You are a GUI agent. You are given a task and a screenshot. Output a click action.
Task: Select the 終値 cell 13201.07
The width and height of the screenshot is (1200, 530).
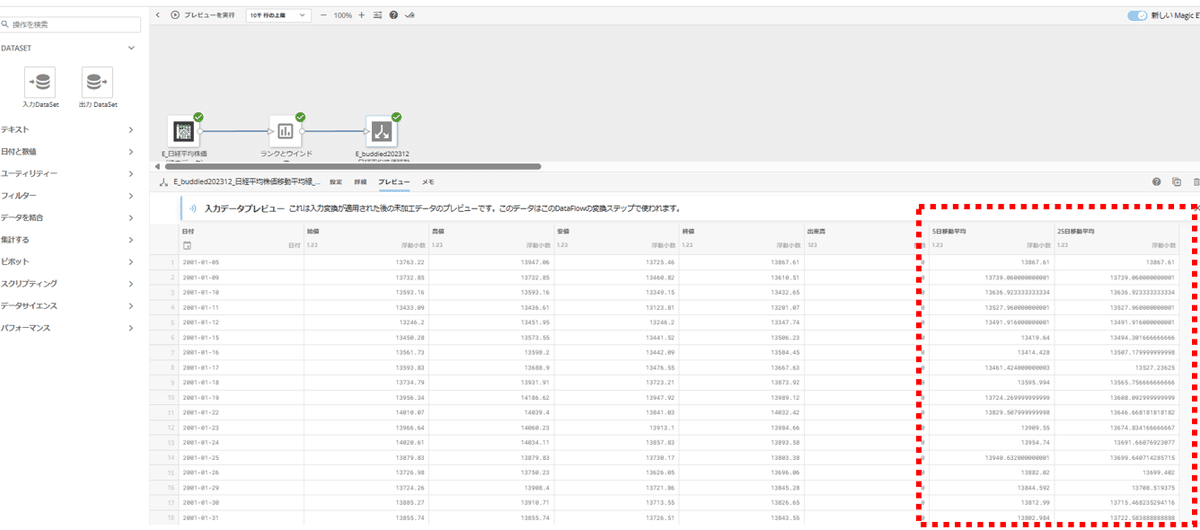click(x=741, y=307)
